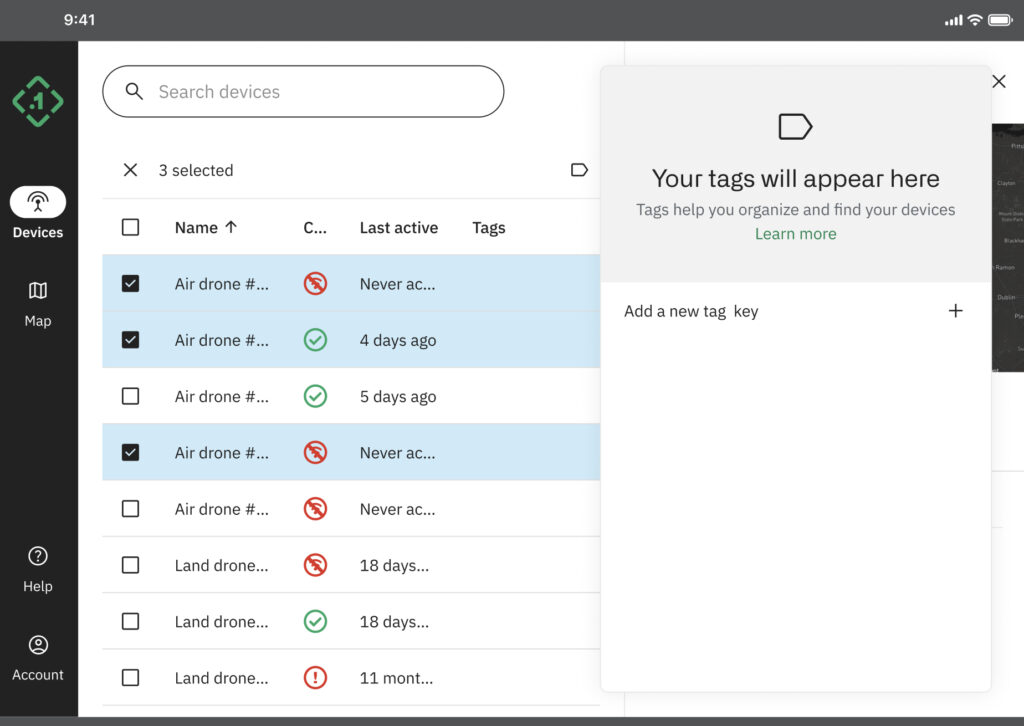Check the select-all checkbox in the table header

pos(130,227)
